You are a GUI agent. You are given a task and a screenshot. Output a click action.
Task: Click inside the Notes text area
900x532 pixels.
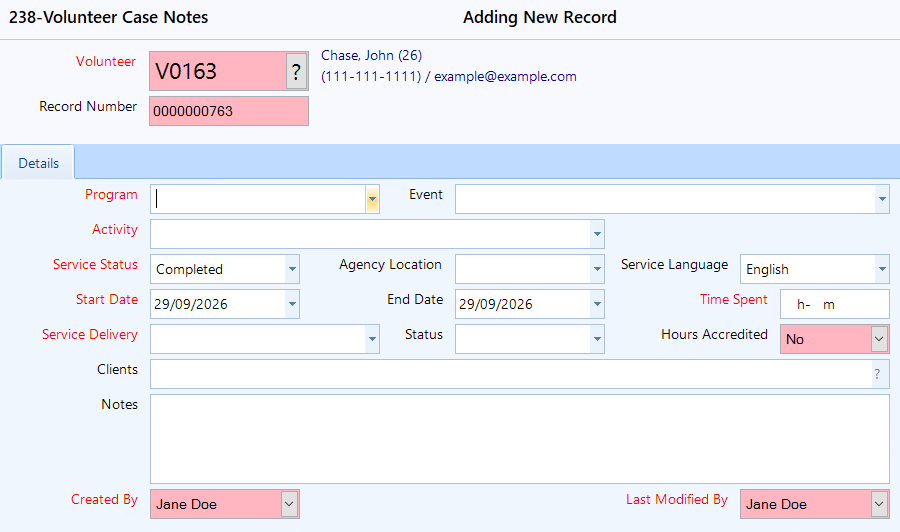point(520,439)
